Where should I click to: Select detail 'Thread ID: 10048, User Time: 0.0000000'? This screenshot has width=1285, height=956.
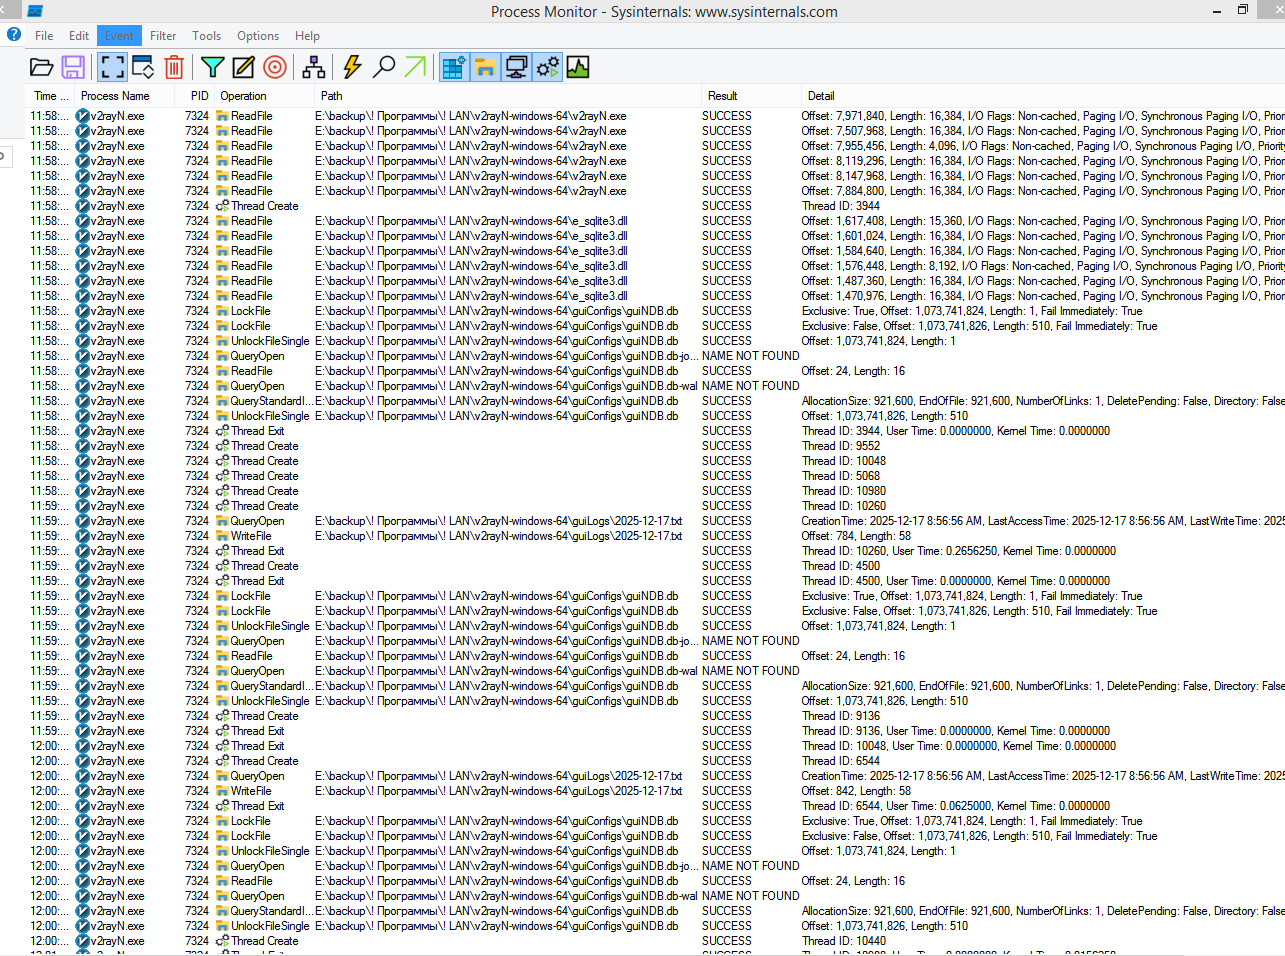pos(959,746)
